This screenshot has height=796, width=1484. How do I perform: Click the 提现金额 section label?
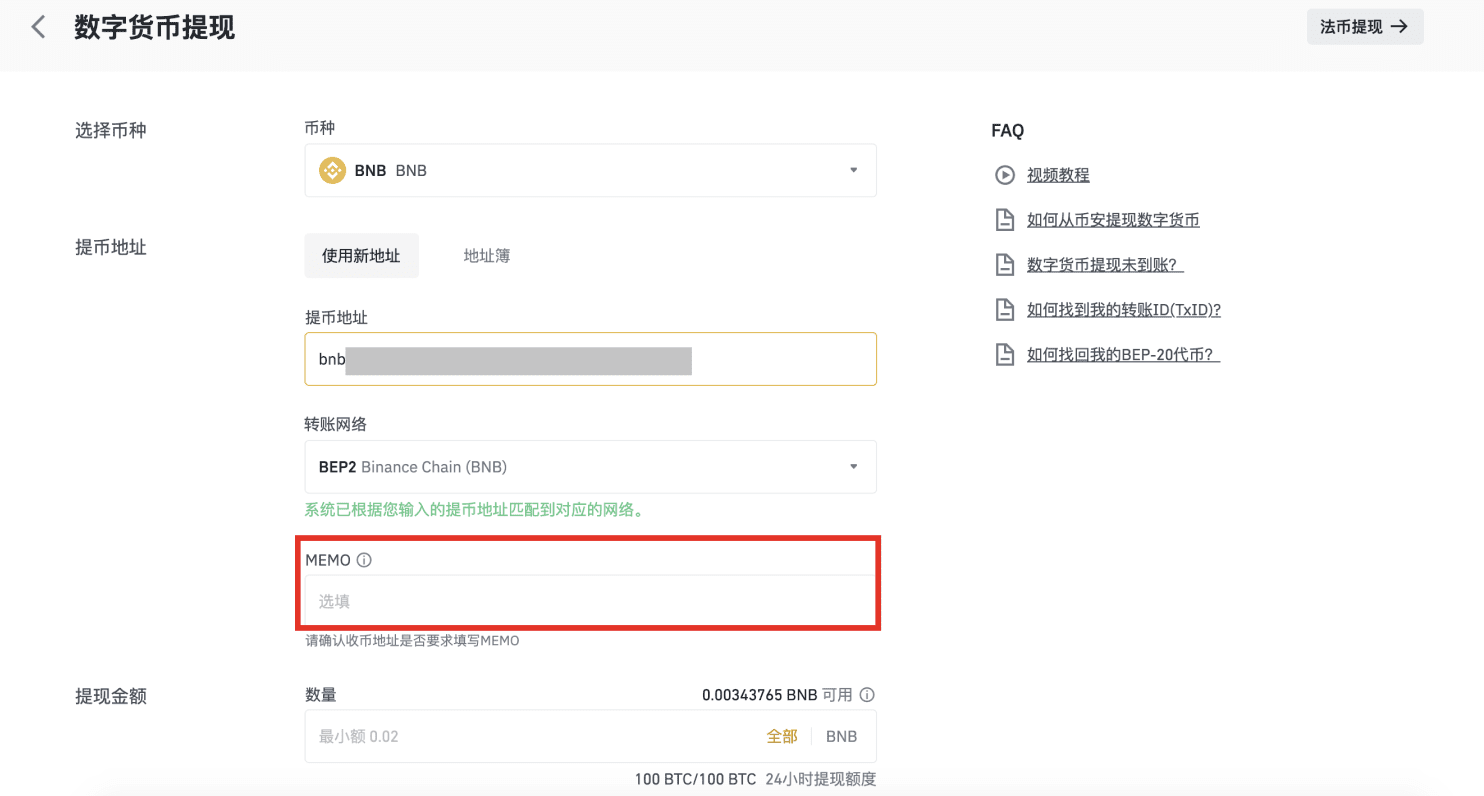click(111, 697)
